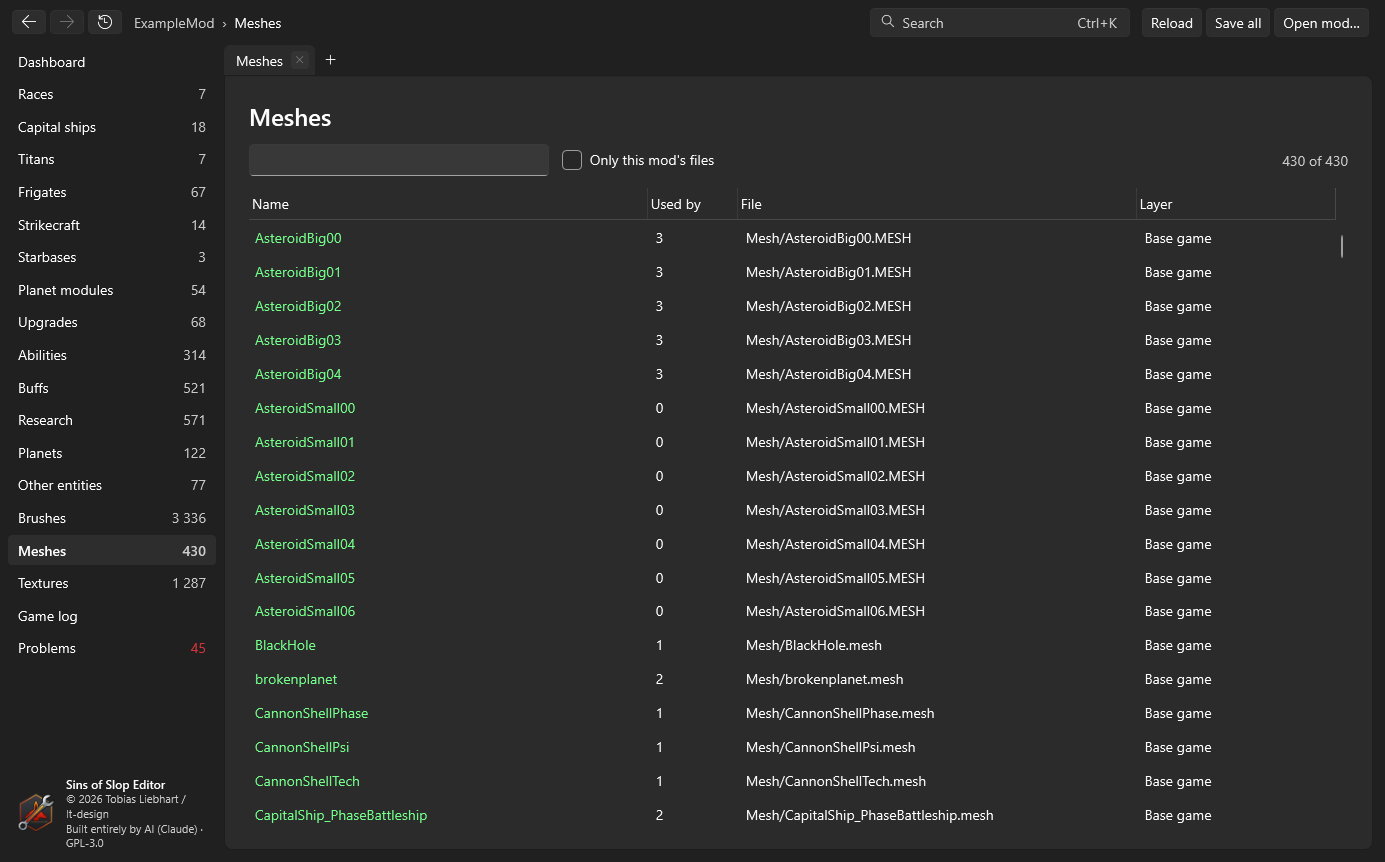Click the Sins of Slop Editor logo
The height and width of the screenshot is (862, 1385).
(36, 812)
